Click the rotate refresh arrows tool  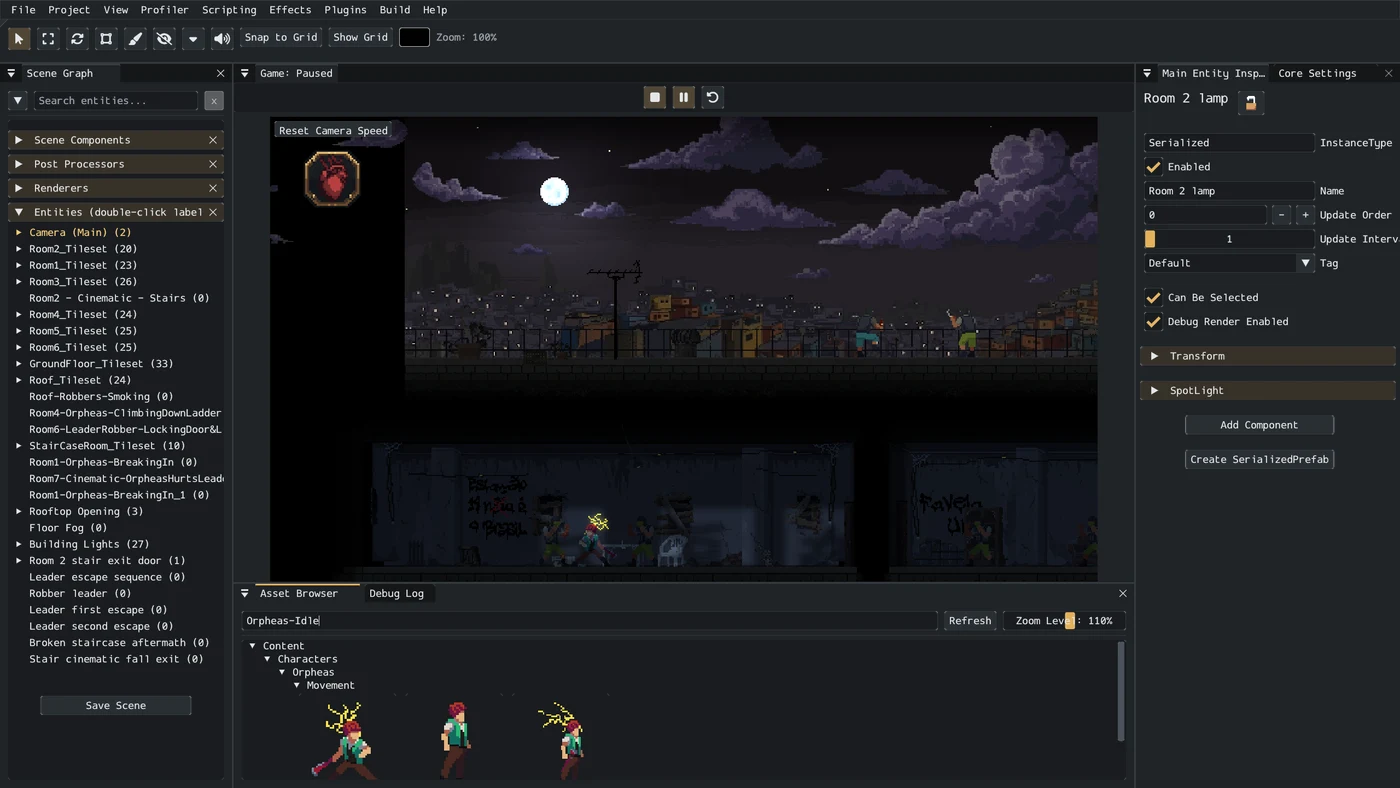(77, 39)
